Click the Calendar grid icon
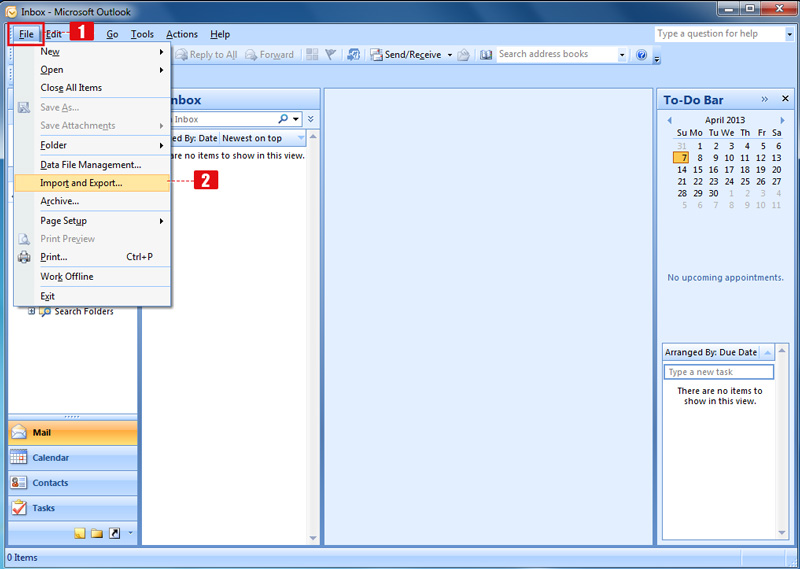Image resolution: width=800 pixels, height=569 pixels. pyautogui.click(x=19, y=457)
